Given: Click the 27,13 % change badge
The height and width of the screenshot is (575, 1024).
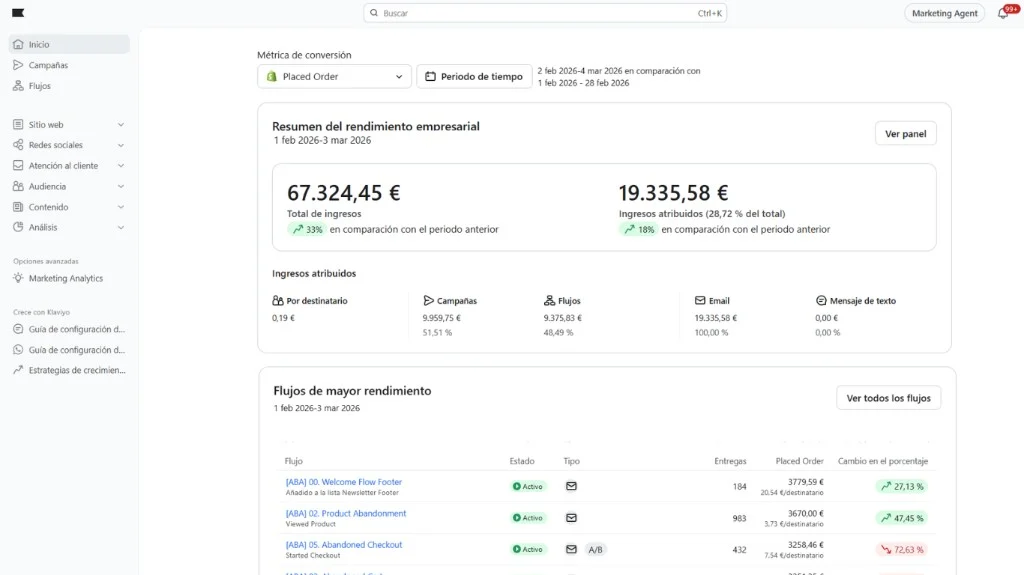Looking at the screenshot, I should coord(902,486).
